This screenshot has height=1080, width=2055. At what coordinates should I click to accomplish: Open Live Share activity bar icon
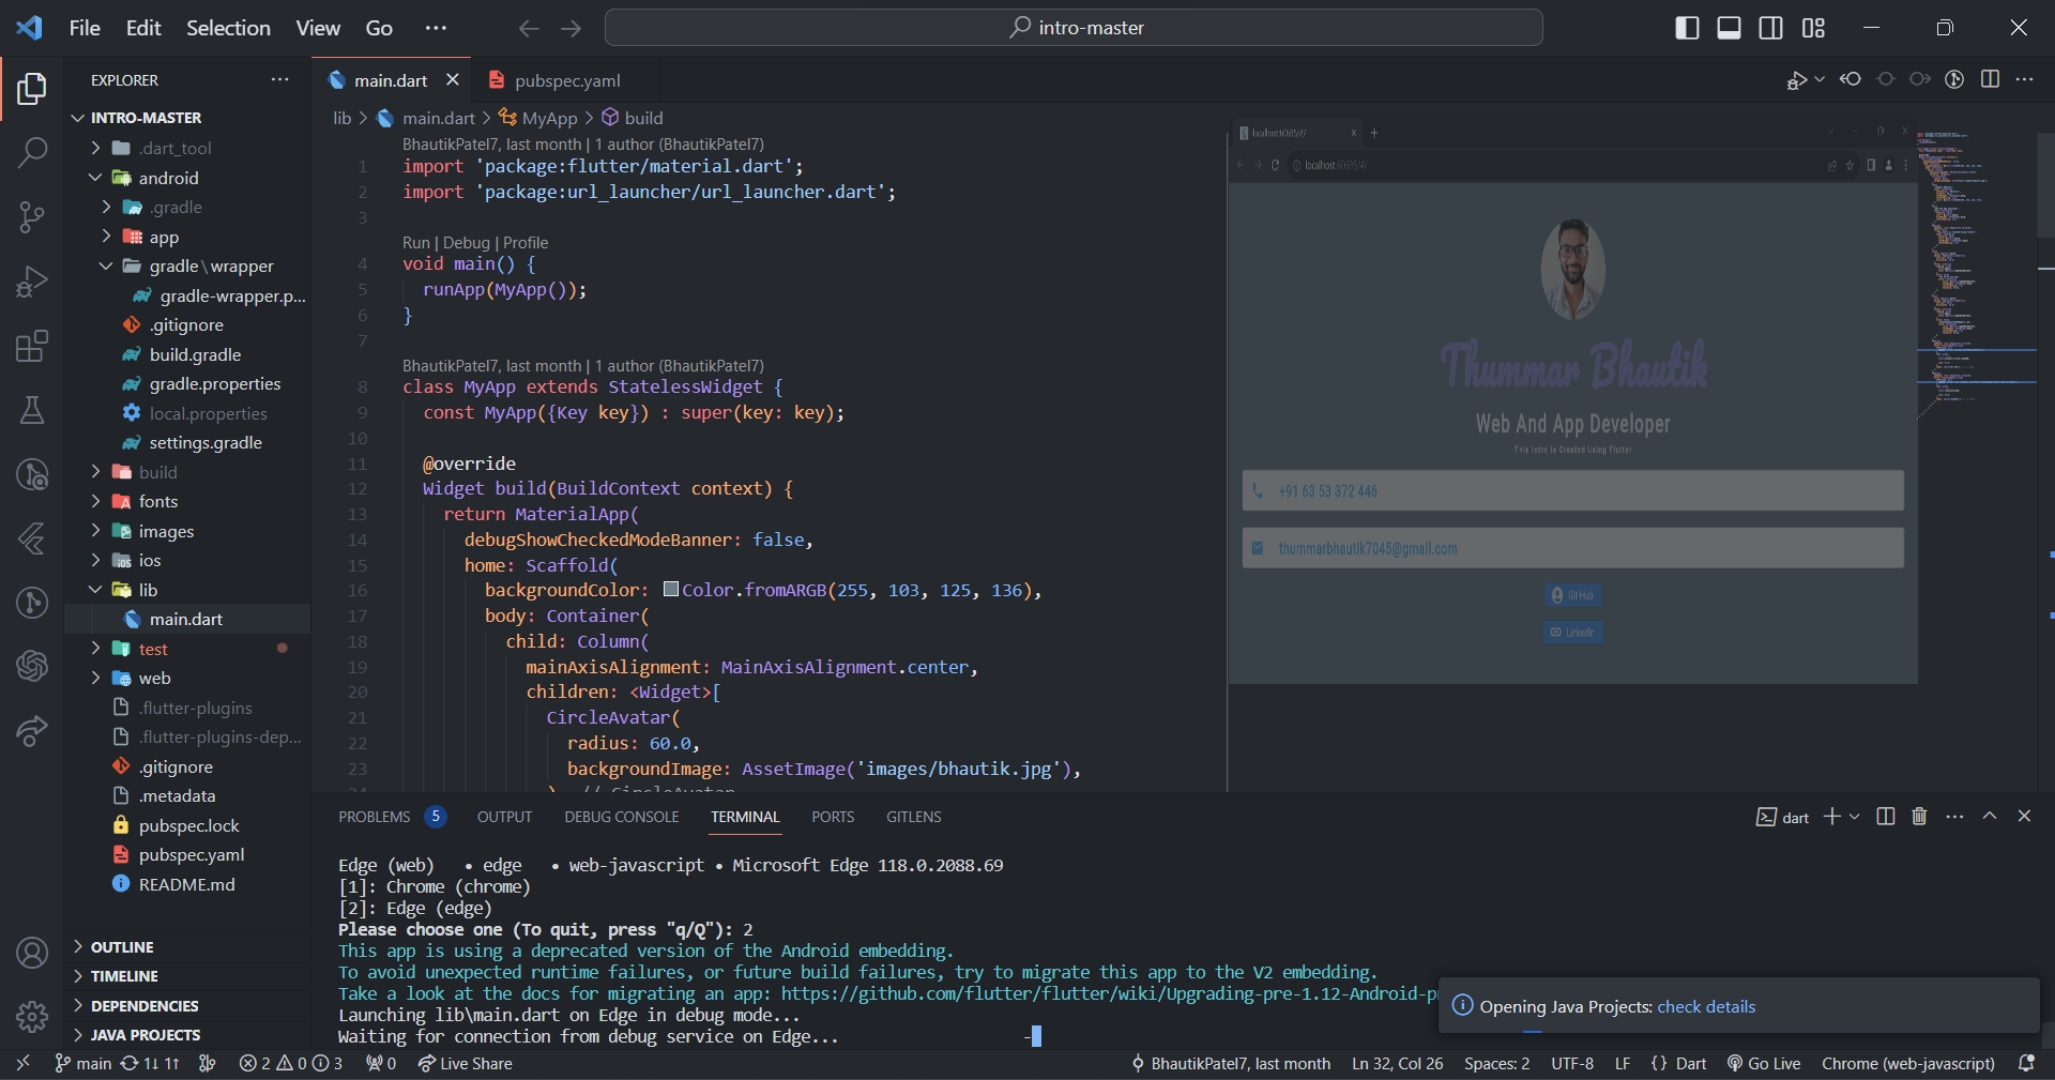(x=32, y=731)
